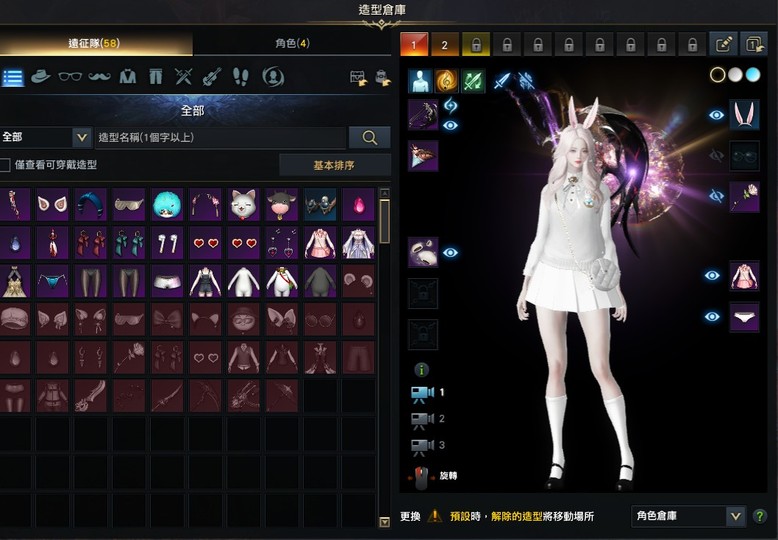Select the orange flame skill icon
Viewport: 778px width, 540px height.
(447, 81)
